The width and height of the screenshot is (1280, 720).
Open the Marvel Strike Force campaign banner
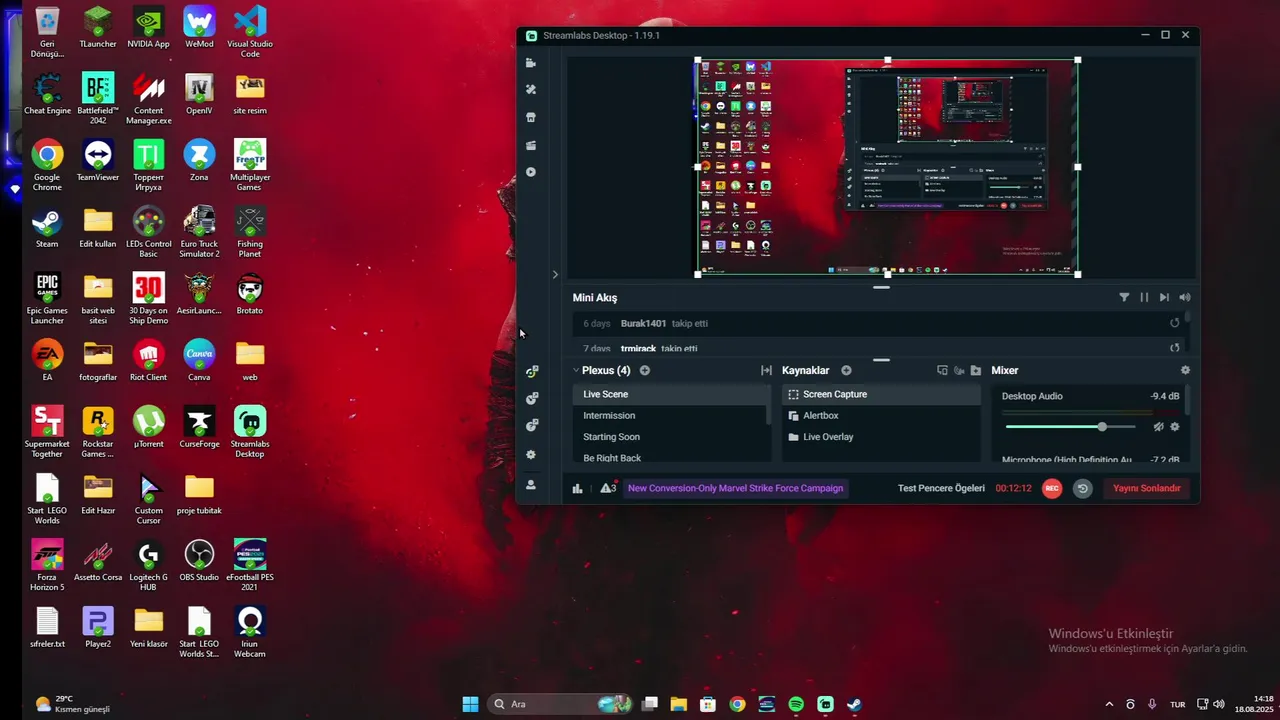(x=735, y=488)
